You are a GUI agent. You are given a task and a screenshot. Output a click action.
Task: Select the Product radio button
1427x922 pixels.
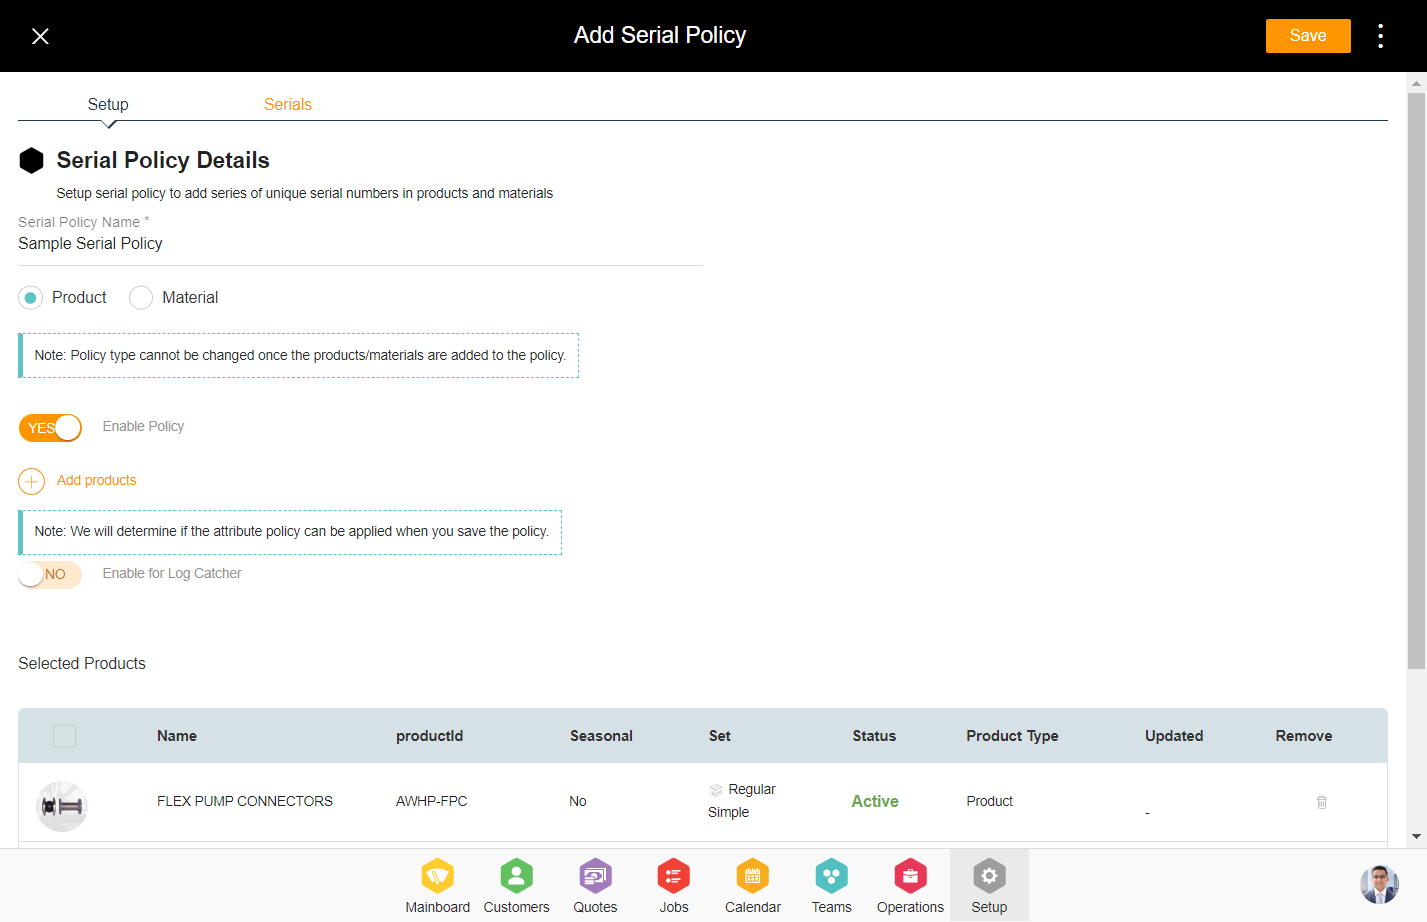[x=31, y=298]
